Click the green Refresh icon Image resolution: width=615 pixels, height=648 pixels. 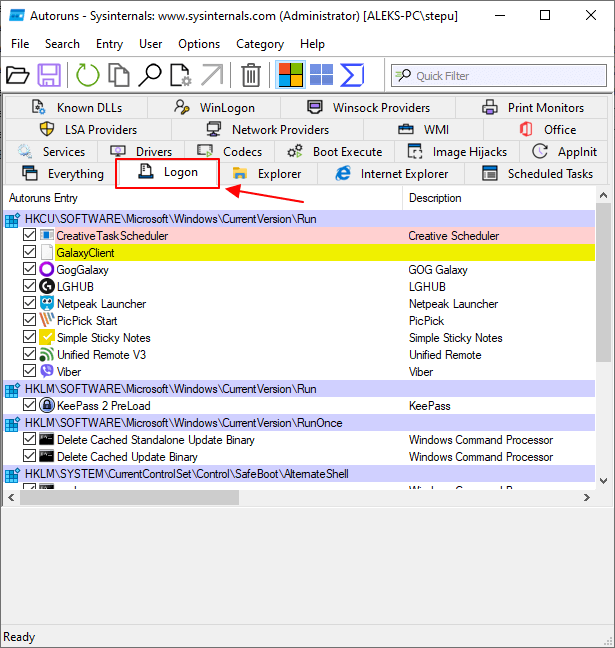pyautogui.click(x=88, y=75)
